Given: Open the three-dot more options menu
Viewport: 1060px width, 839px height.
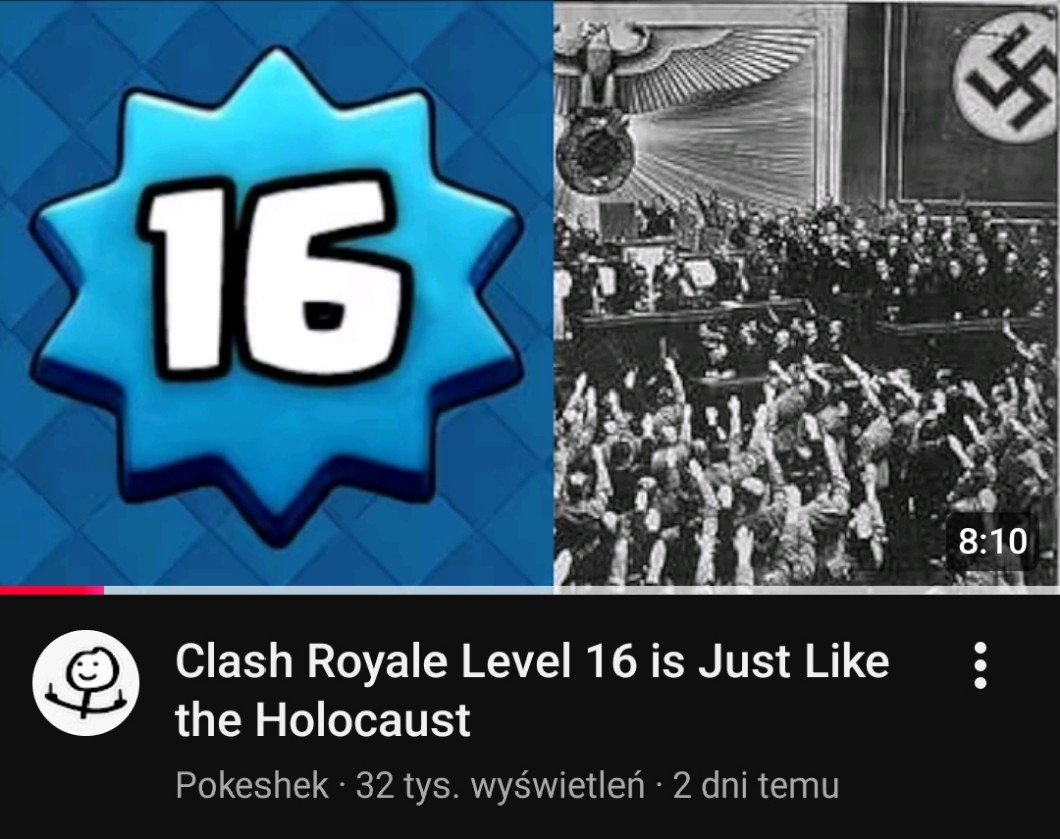Looking at the screenshot, I should [x=980, y=665].
